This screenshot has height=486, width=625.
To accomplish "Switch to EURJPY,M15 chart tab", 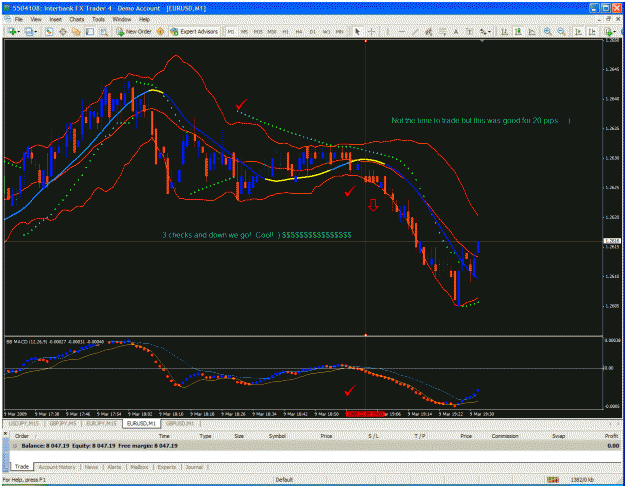I will pyautogui.click(x=101, y=423).
